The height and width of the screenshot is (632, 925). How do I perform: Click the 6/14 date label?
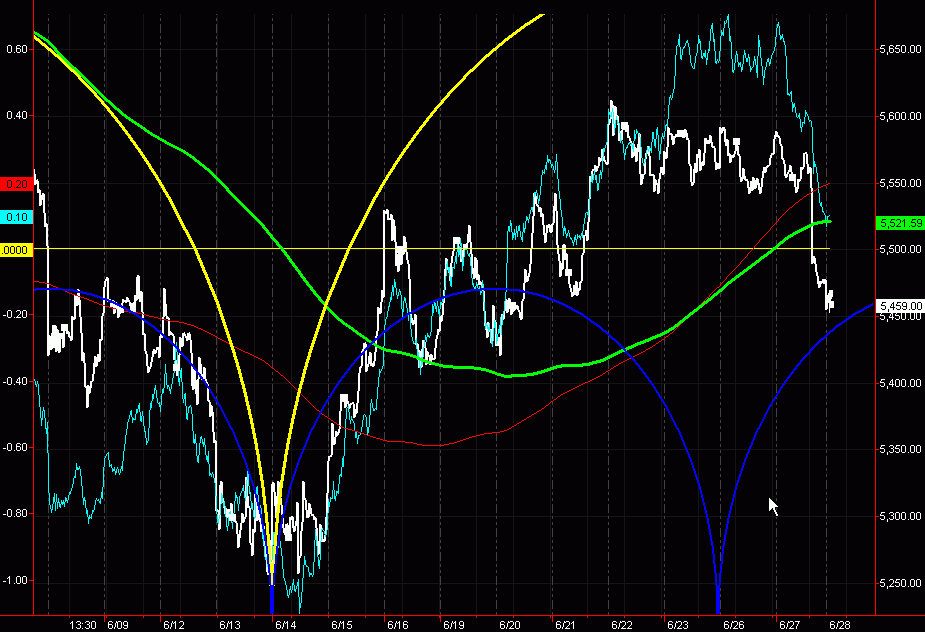pos(286,625)
